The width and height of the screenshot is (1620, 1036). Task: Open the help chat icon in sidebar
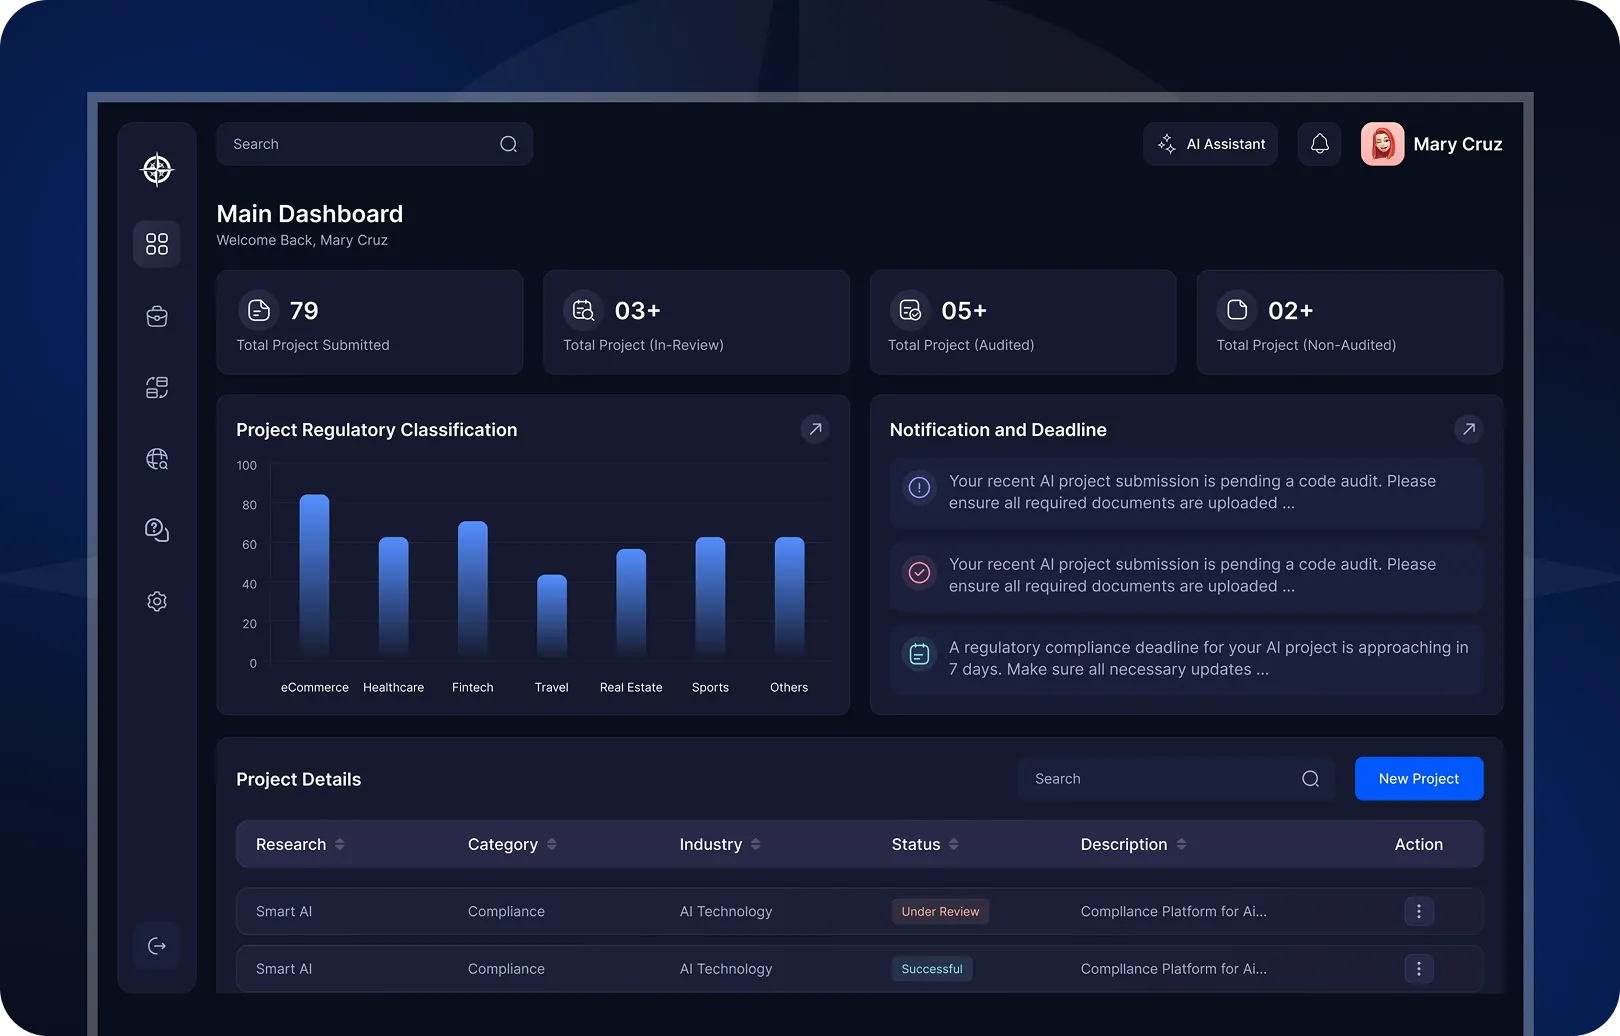157,530
